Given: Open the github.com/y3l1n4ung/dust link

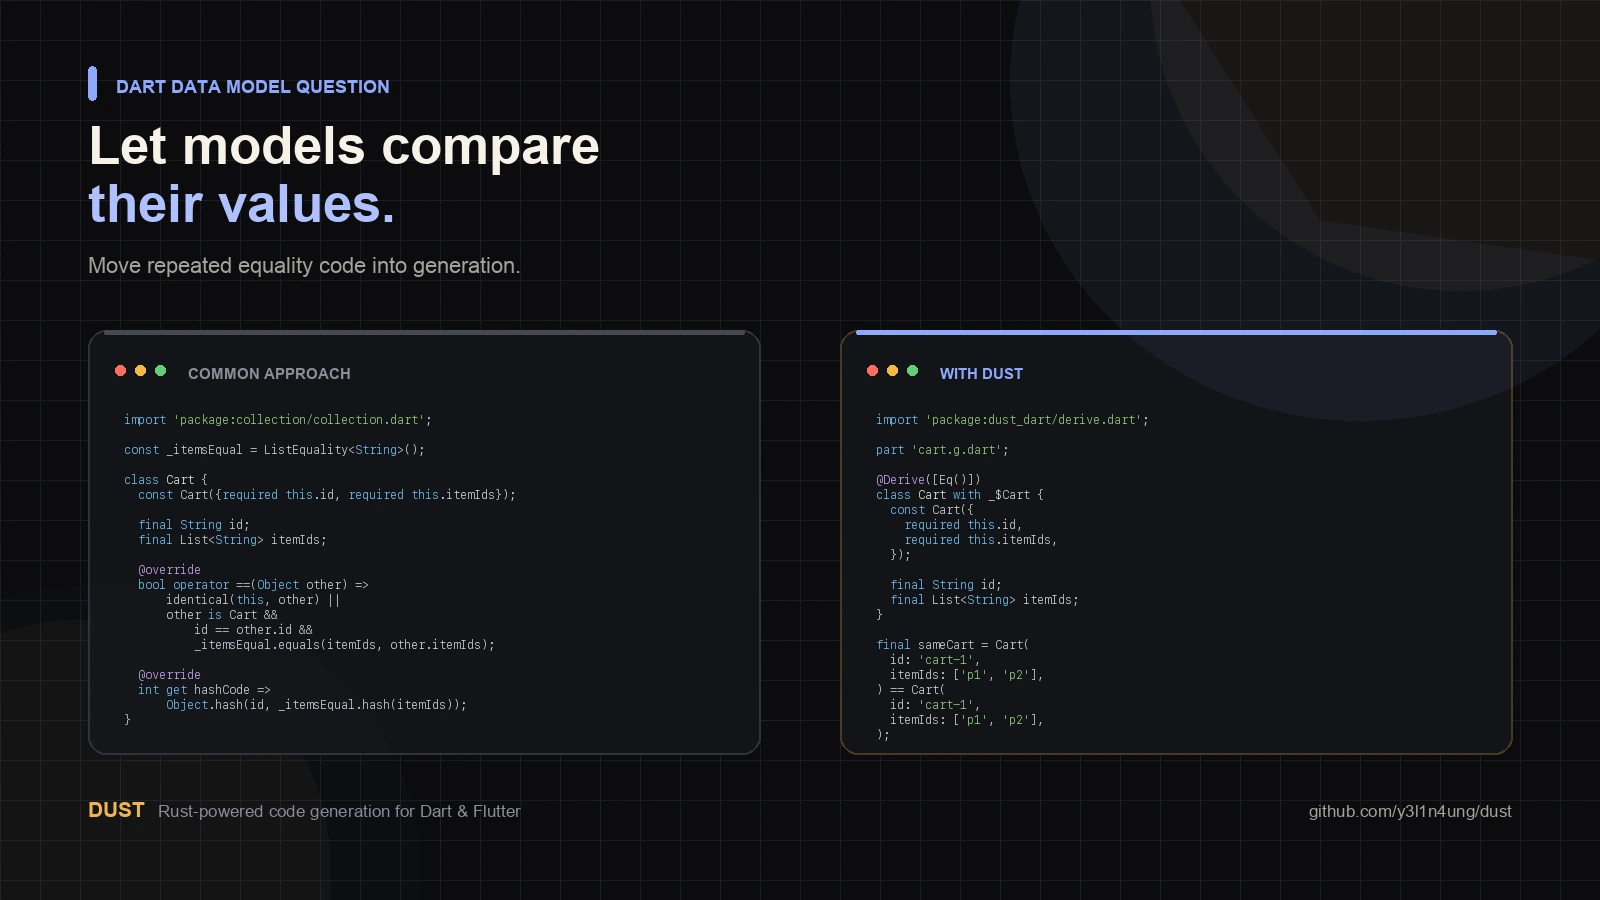Looking at the screenshot, I should click(1410, 811).
